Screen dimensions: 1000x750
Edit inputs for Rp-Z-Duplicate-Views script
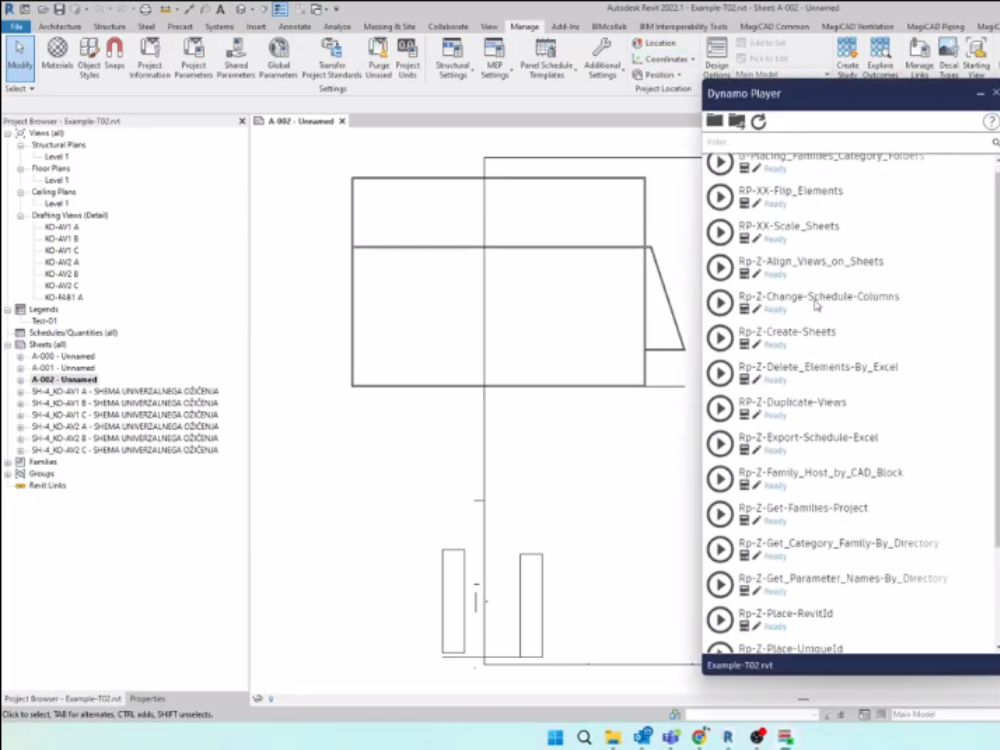coord(757,415)
